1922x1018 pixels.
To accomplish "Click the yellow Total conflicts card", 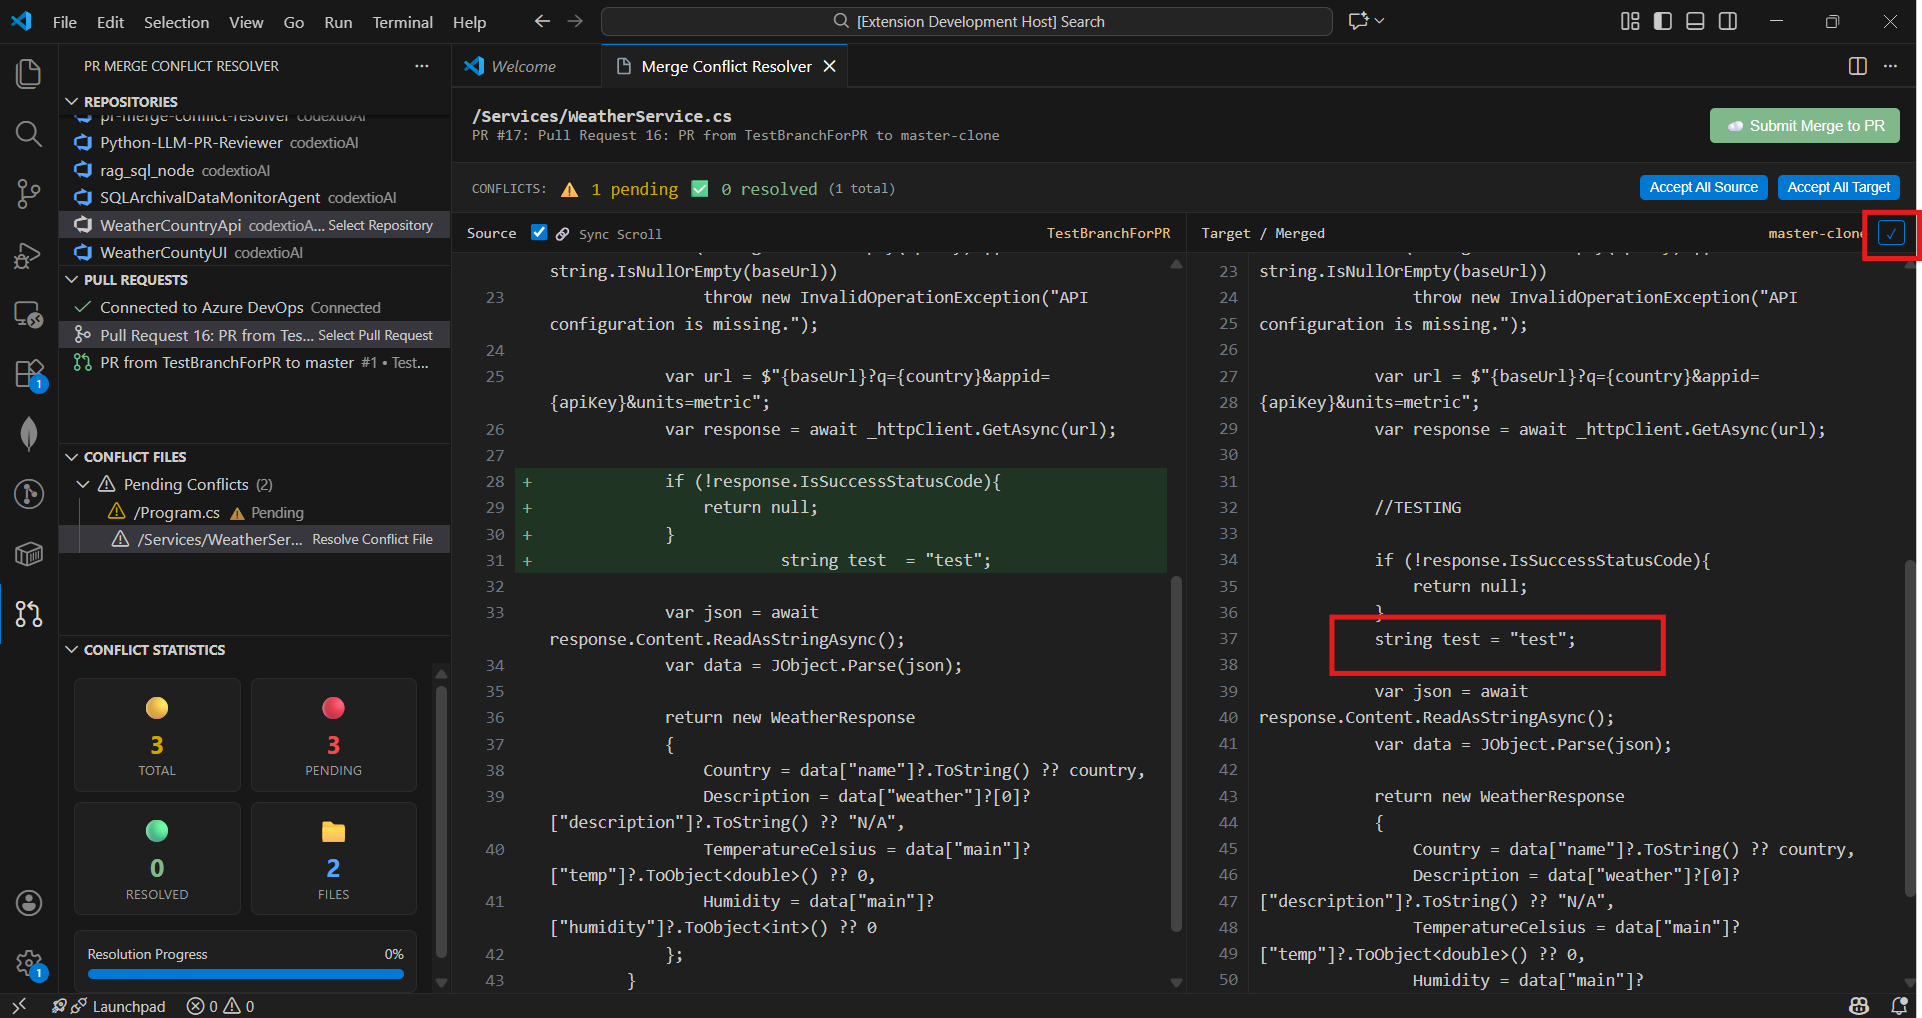I will point(157,735).
